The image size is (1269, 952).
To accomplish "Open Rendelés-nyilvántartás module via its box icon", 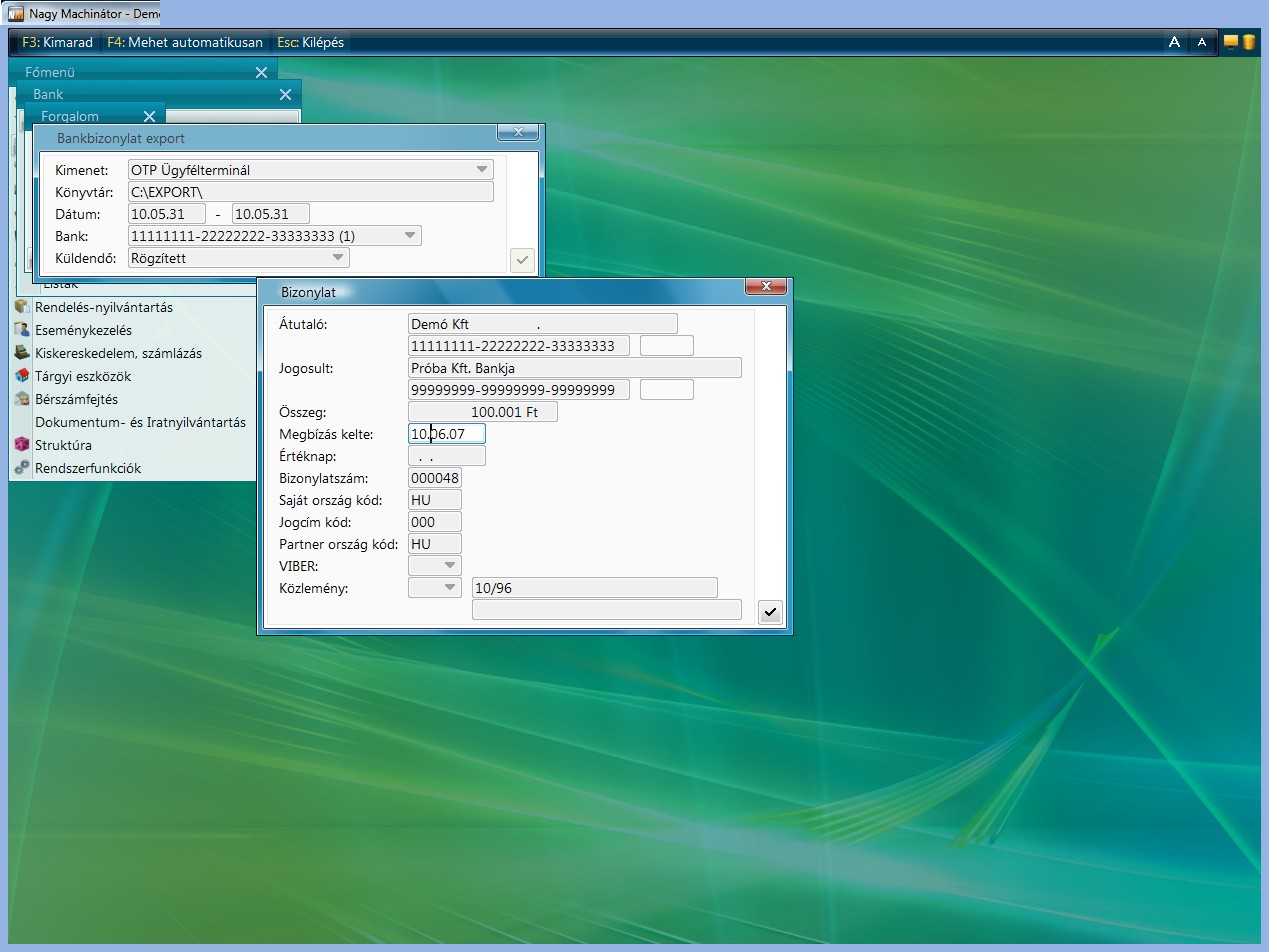I will [x=22, y=307].
